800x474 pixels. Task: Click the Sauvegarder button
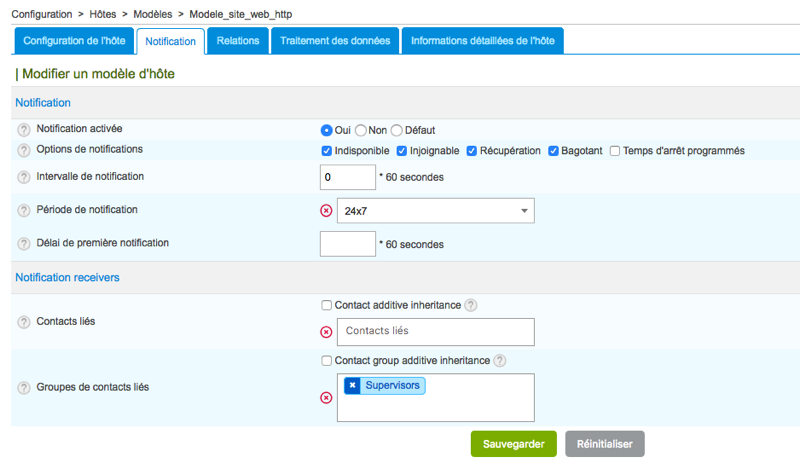coord(513,444)
